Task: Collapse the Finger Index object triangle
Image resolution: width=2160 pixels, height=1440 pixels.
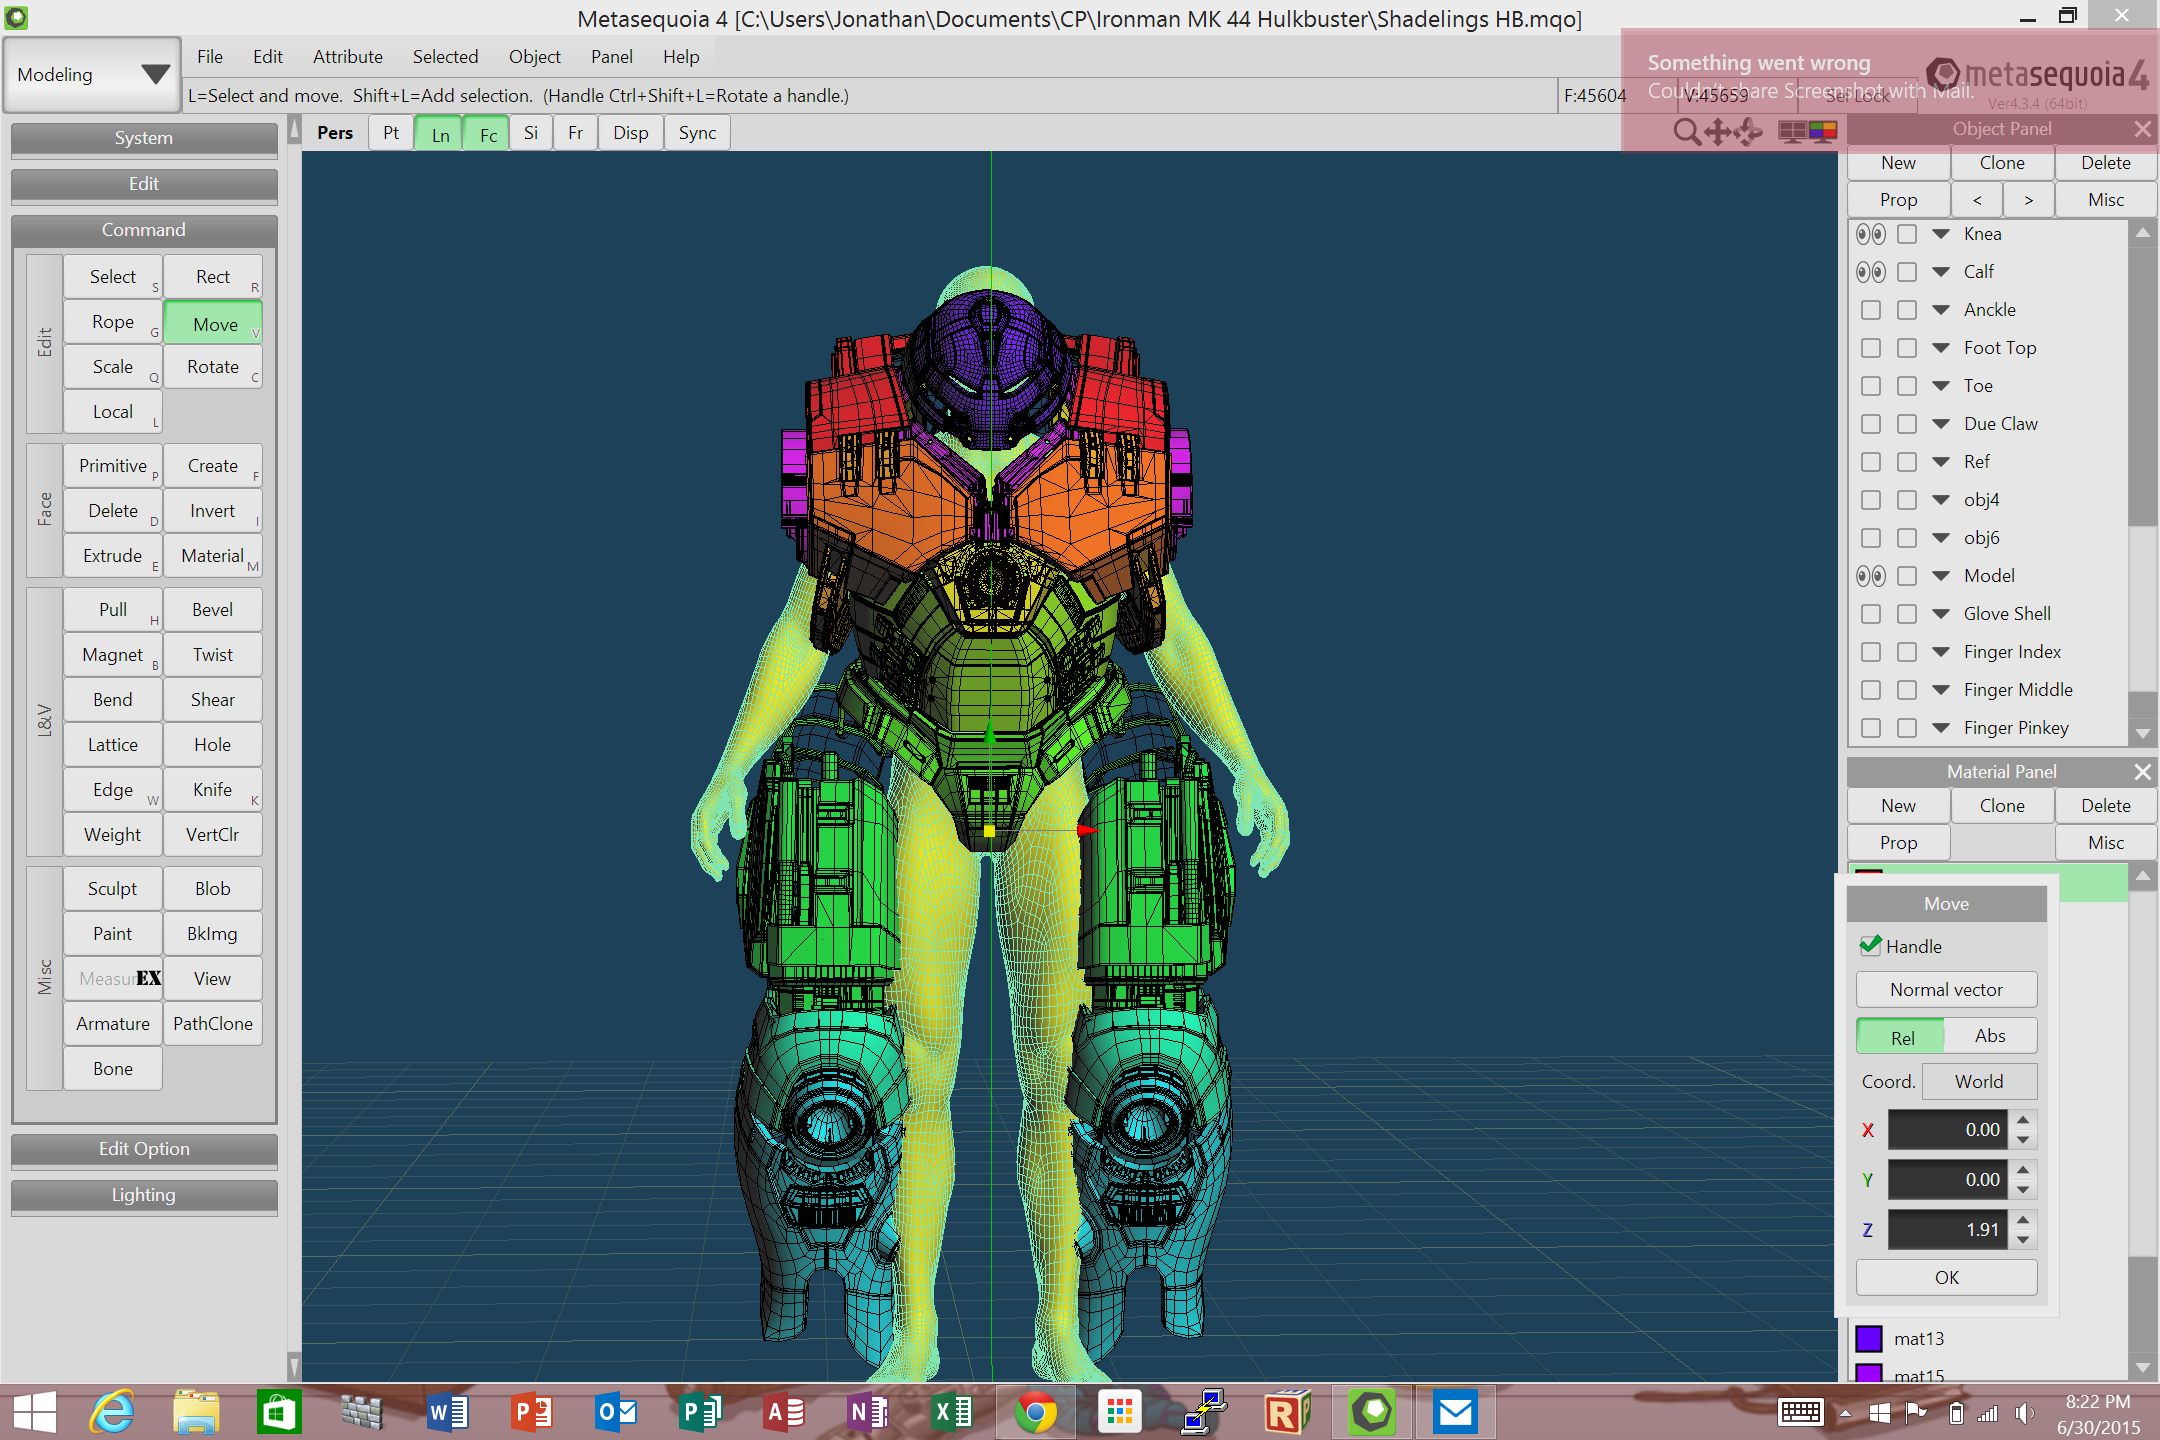Action: pyautogui.click(x=1941, y=652)
